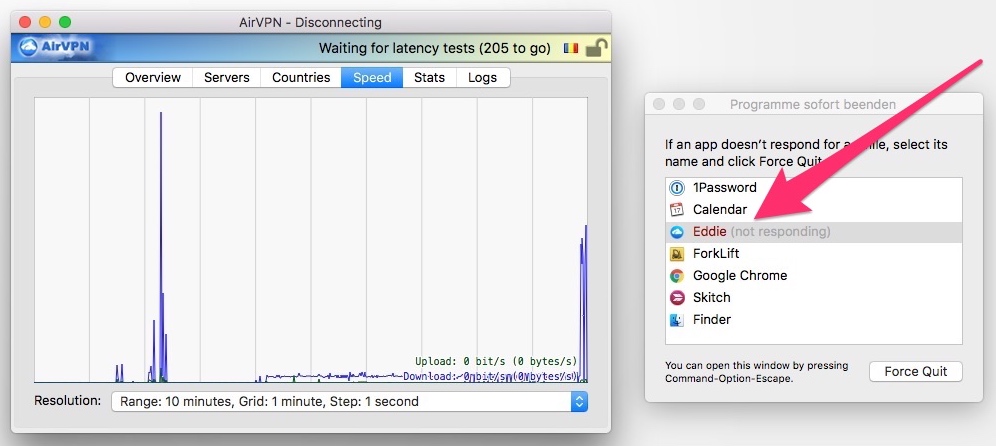Switch to the Servers tab
996x446 pixels.
click(227, 78)
